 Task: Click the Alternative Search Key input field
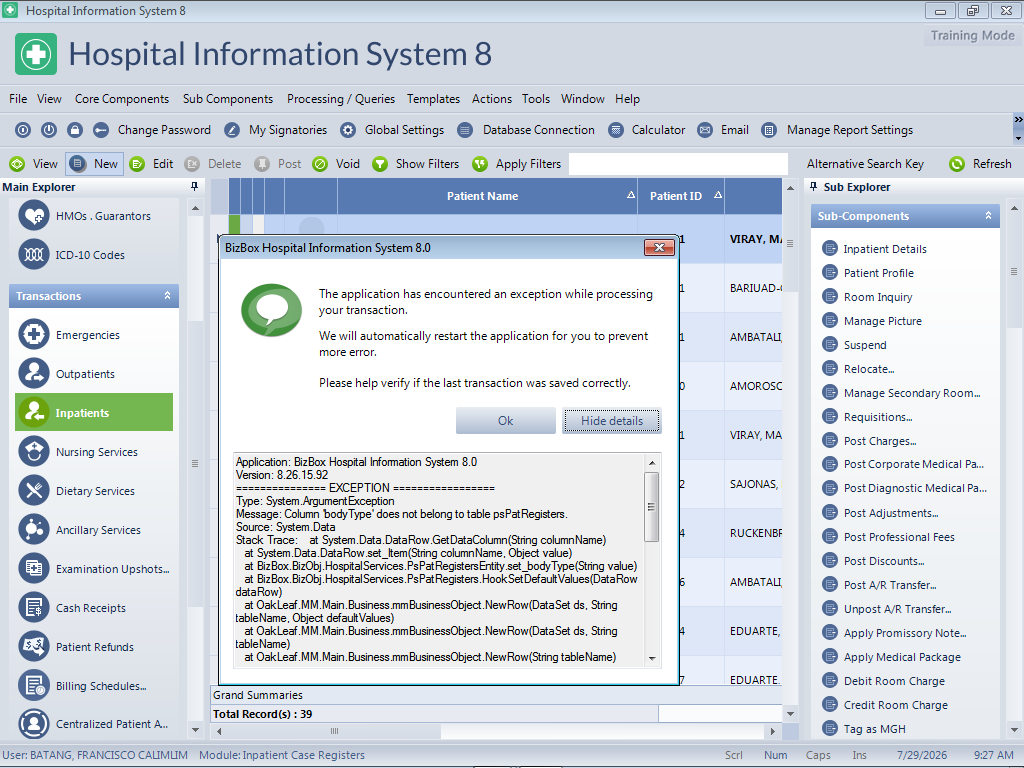pos(678,164)
